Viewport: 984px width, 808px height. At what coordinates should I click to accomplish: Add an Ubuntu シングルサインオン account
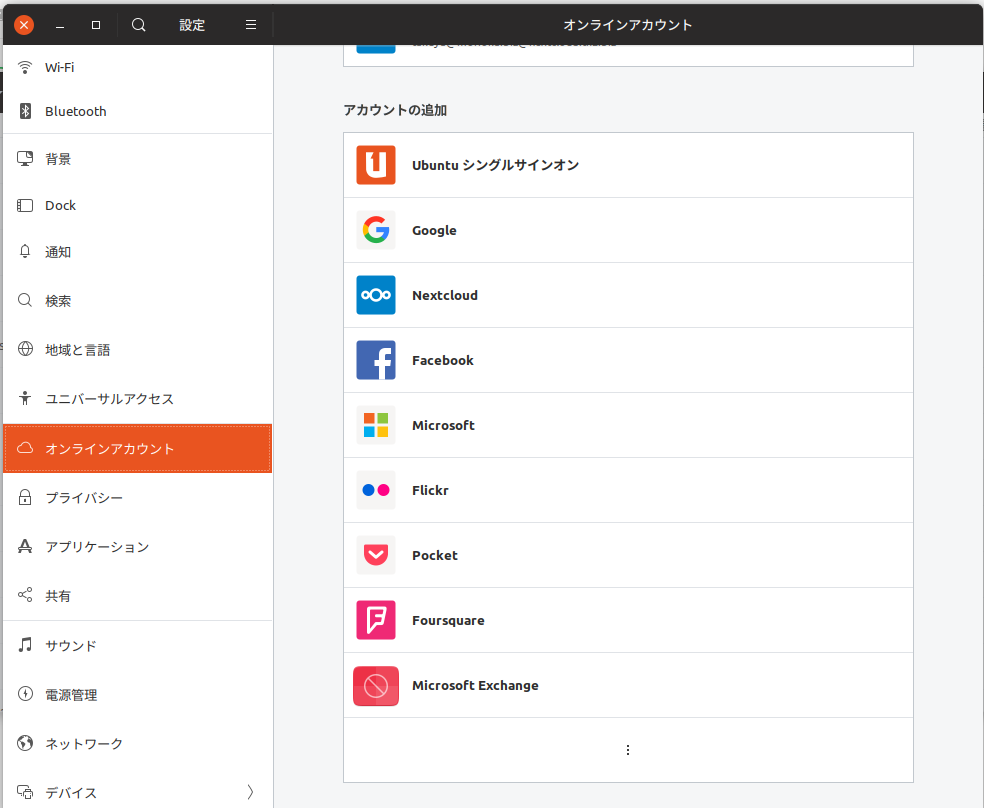[628, 165]
